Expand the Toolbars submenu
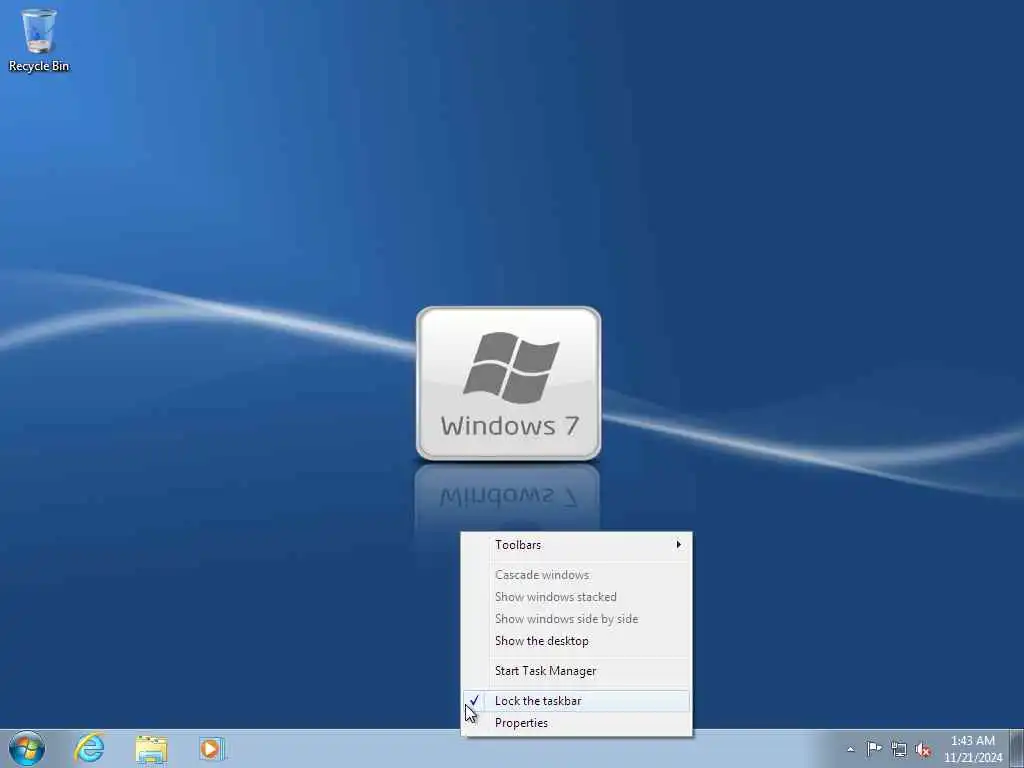 pos(577,545)
